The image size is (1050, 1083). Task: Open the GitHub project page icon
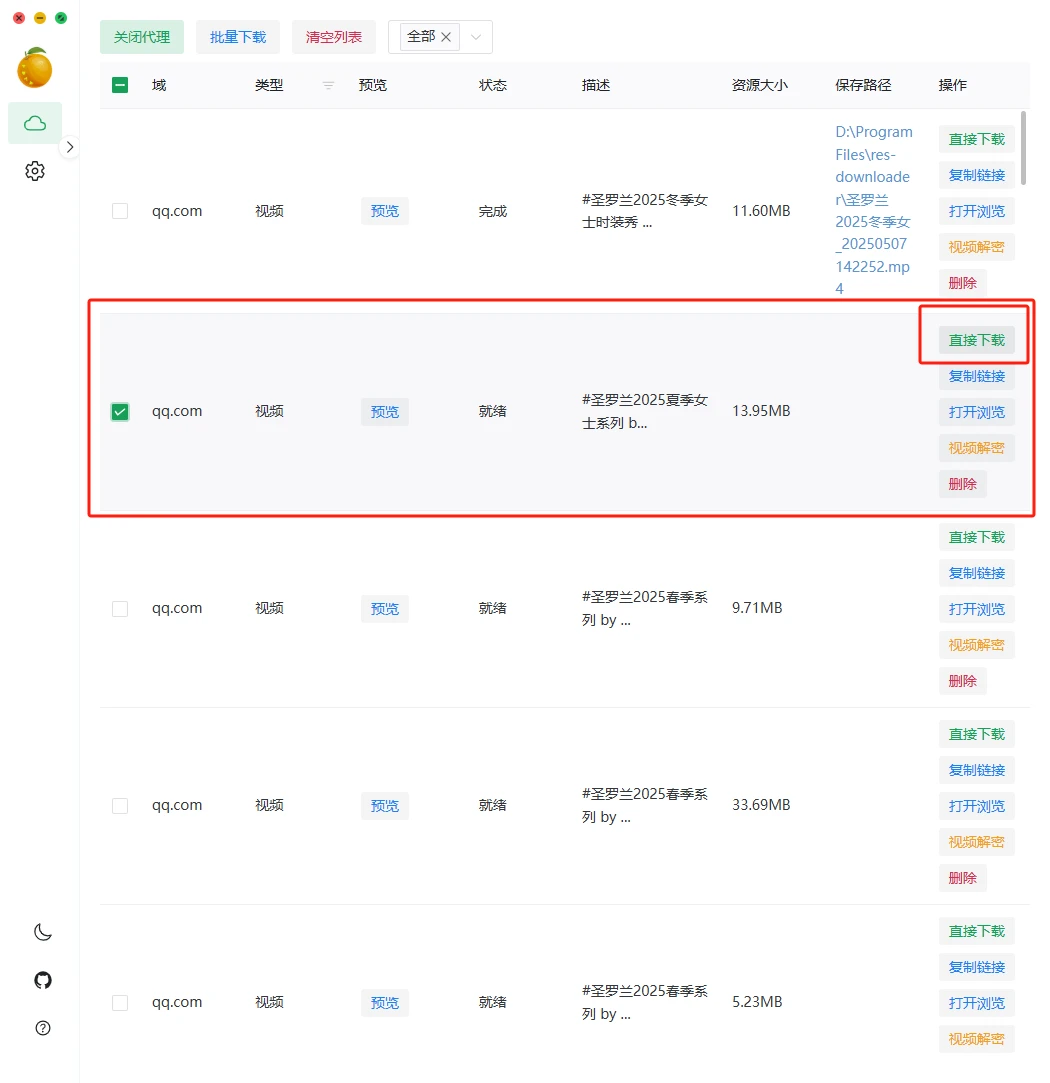[x=42, y=980]
